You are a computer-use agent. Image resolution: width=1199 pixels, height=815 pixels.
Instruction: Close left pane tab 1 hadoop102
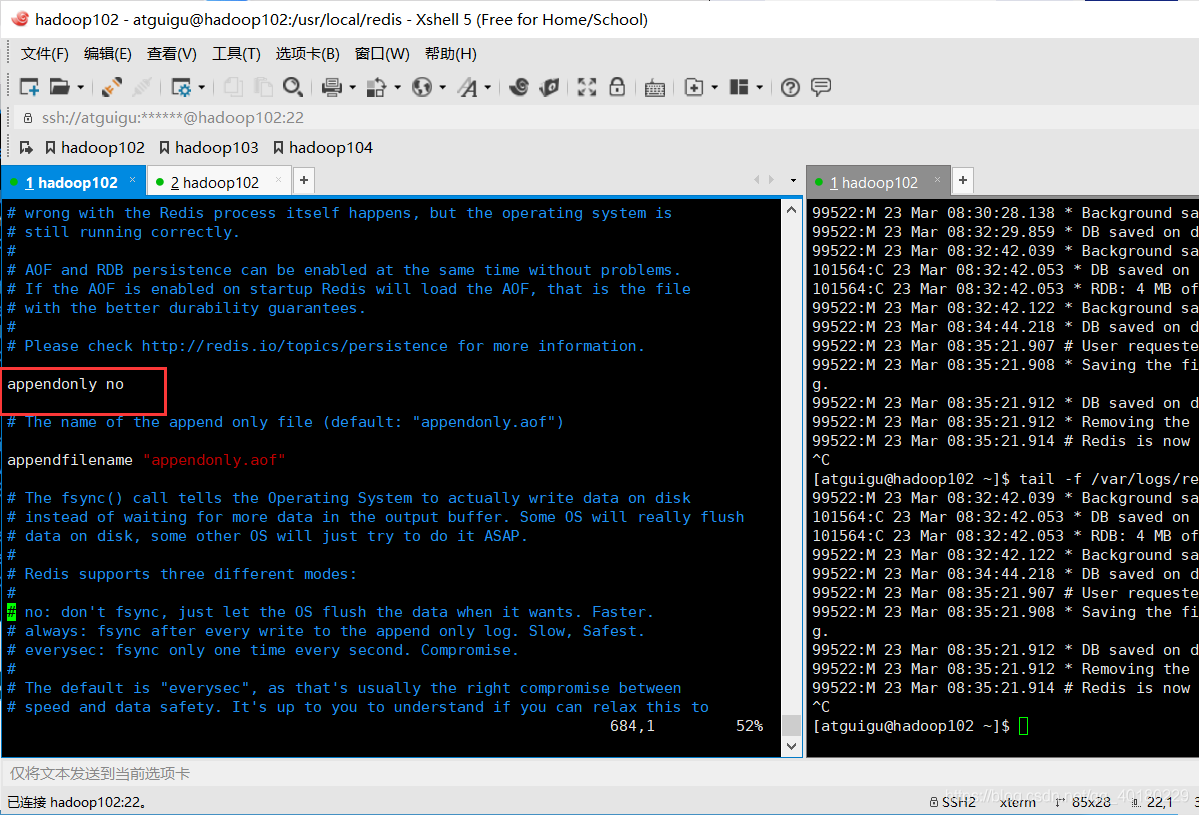(132, 180)
